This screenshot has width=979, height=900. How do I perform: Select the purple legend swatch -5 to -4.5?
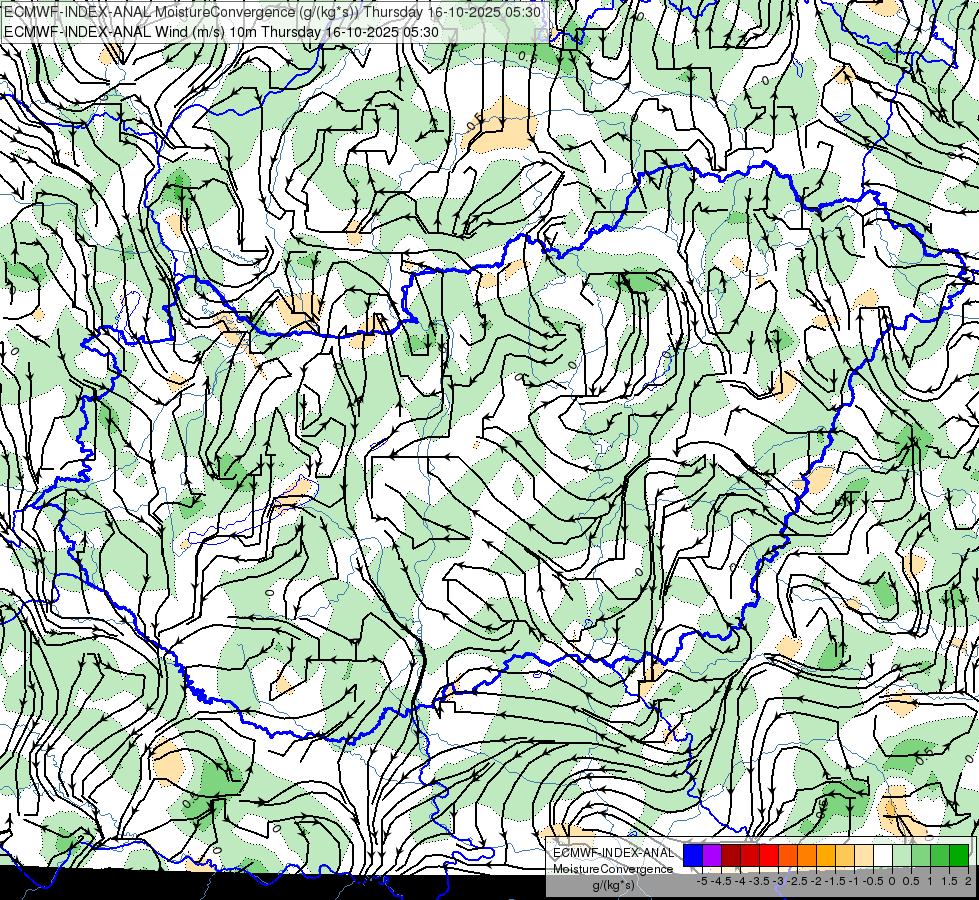(712, 855)
